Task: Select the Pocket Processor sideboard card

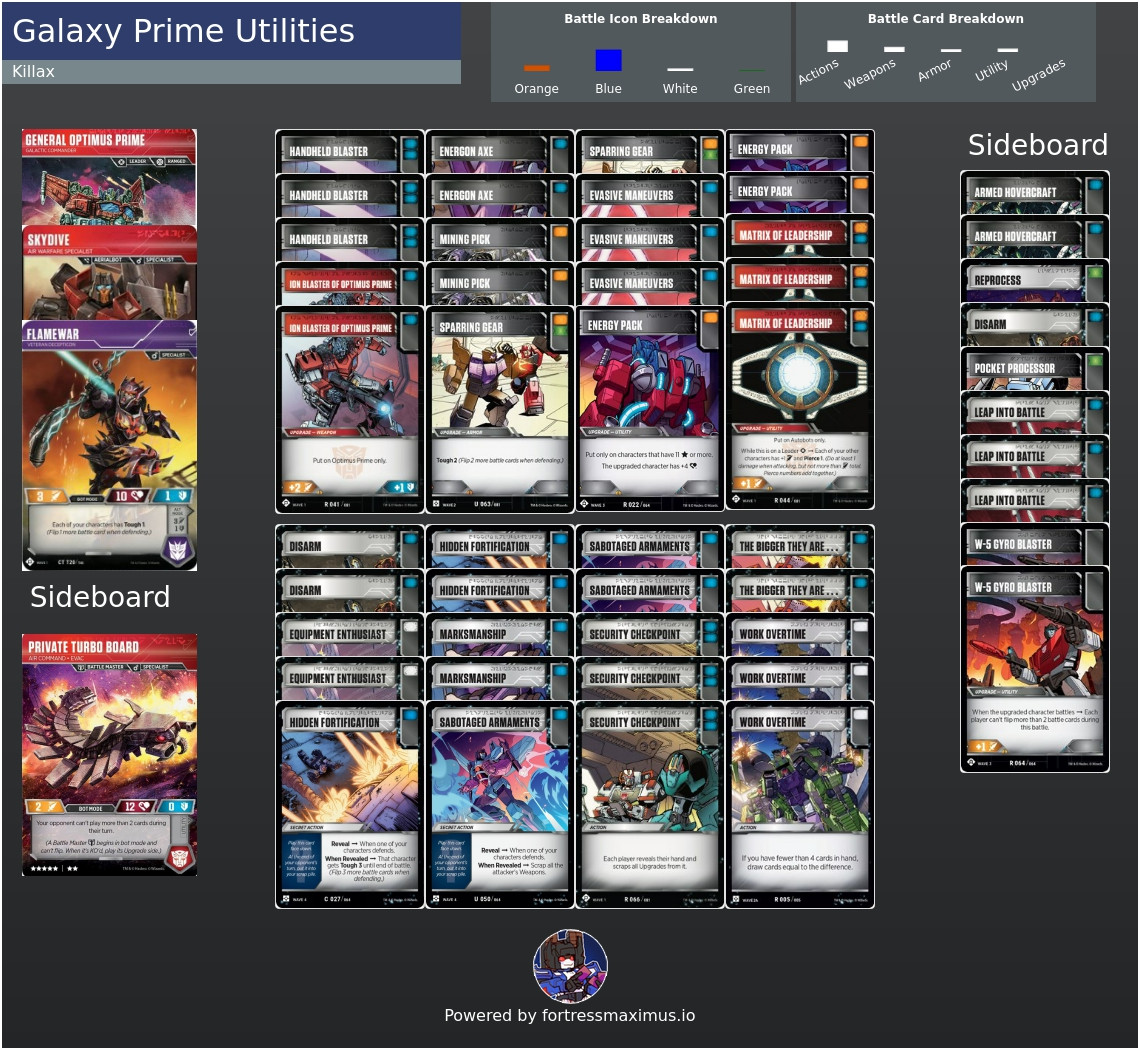Action: click(x=1035, y=369)
